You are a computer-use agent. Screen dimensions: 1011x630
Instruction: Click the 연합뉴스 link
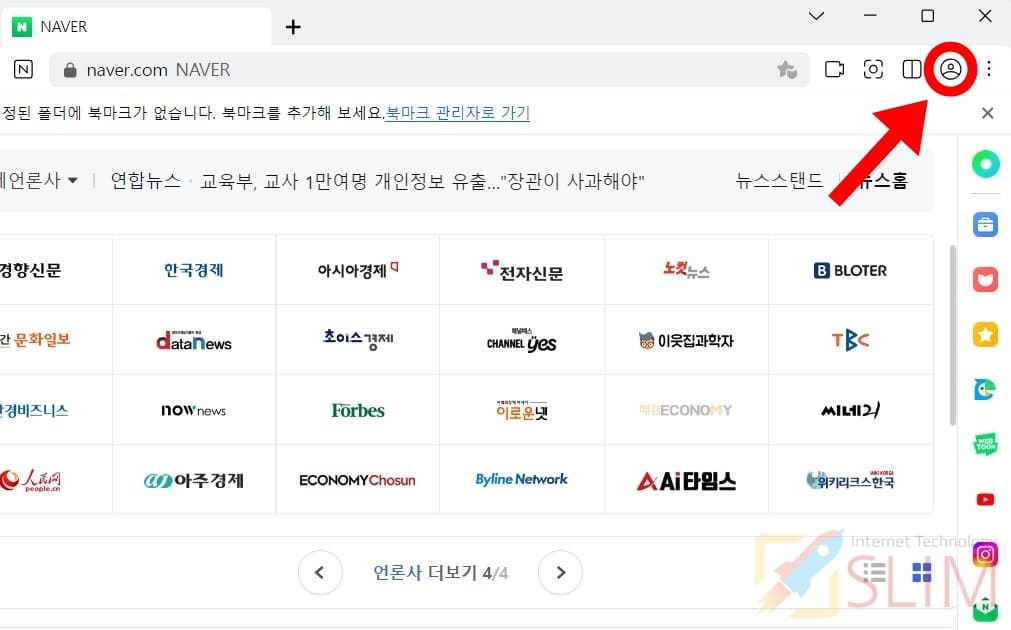tap(146, 181)
